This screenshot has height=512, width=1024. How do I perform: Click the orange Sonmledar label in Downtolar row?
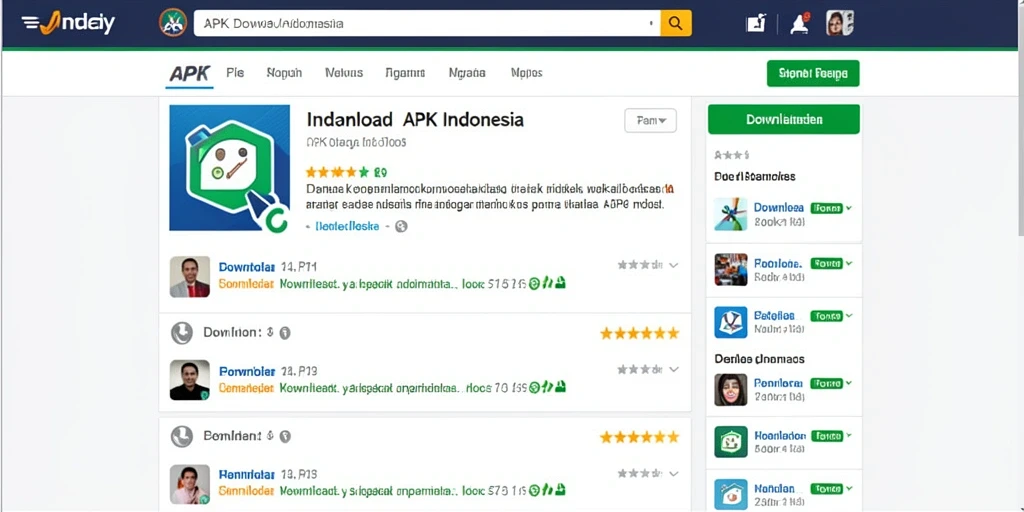click(x=246, y=284)
